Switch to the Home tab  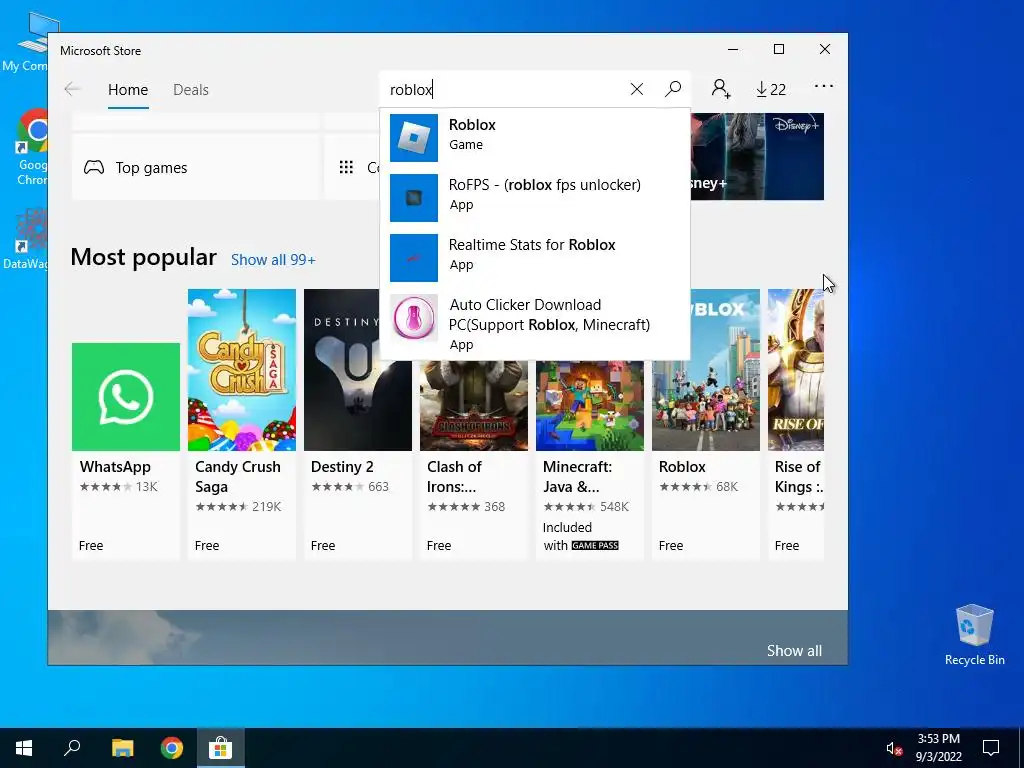point(128,89)
